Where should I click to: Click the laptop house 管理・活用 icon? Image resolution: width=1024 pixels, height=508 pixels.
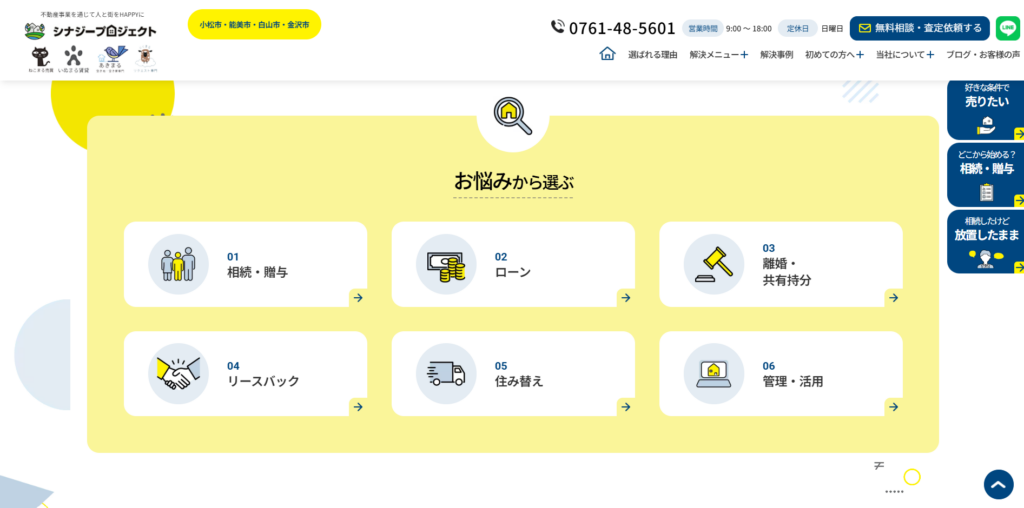click(714, 373)
